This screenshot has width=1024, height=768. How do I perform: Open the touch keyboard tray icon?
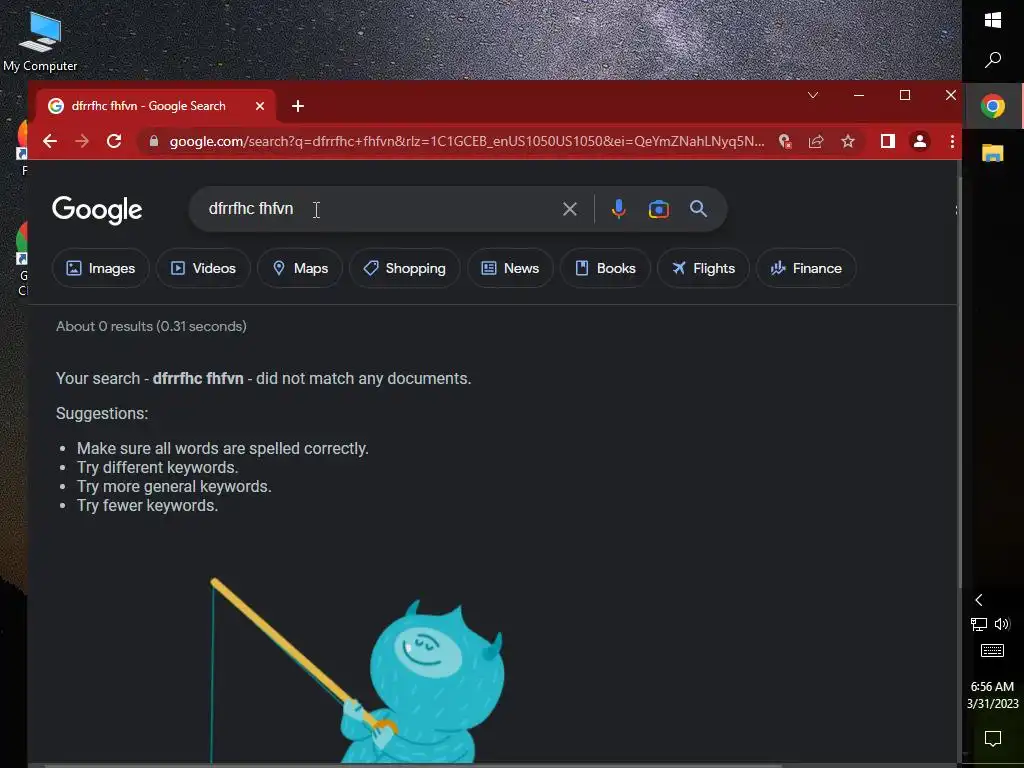(x=993, y=650)
